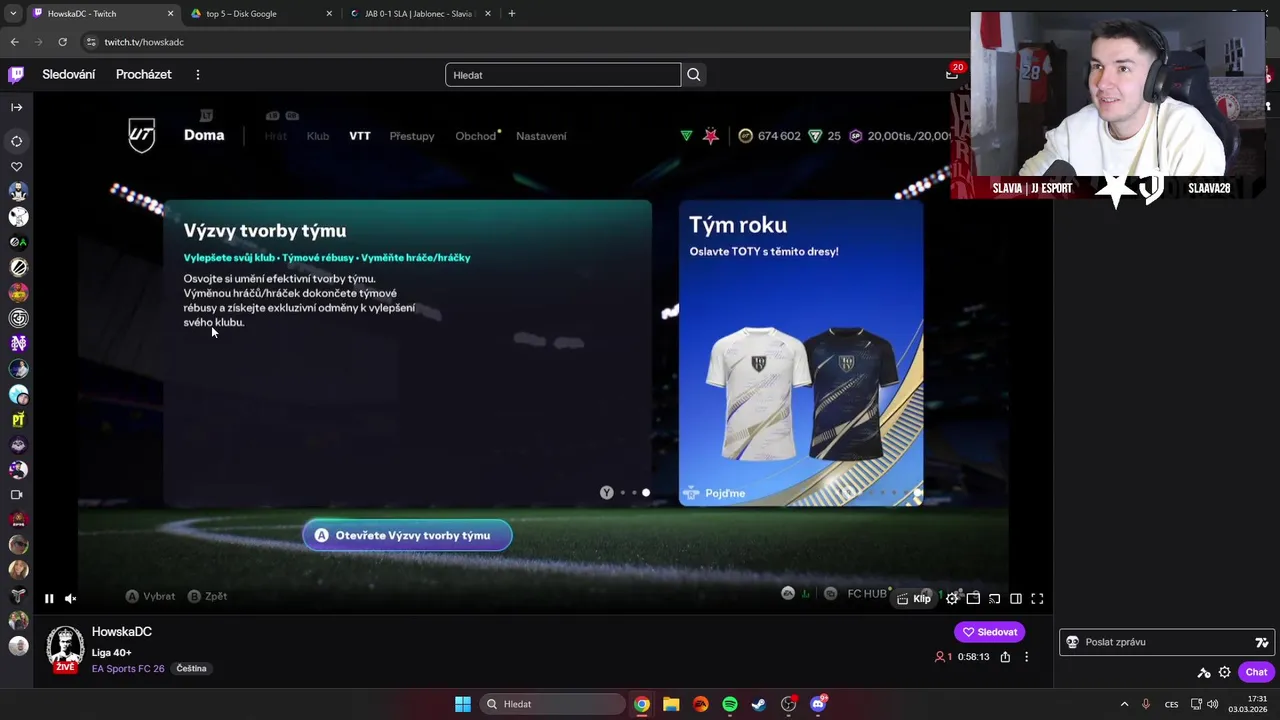Open File Explorer from the taskbar
Screen dimensions: 1280x720
671,704
